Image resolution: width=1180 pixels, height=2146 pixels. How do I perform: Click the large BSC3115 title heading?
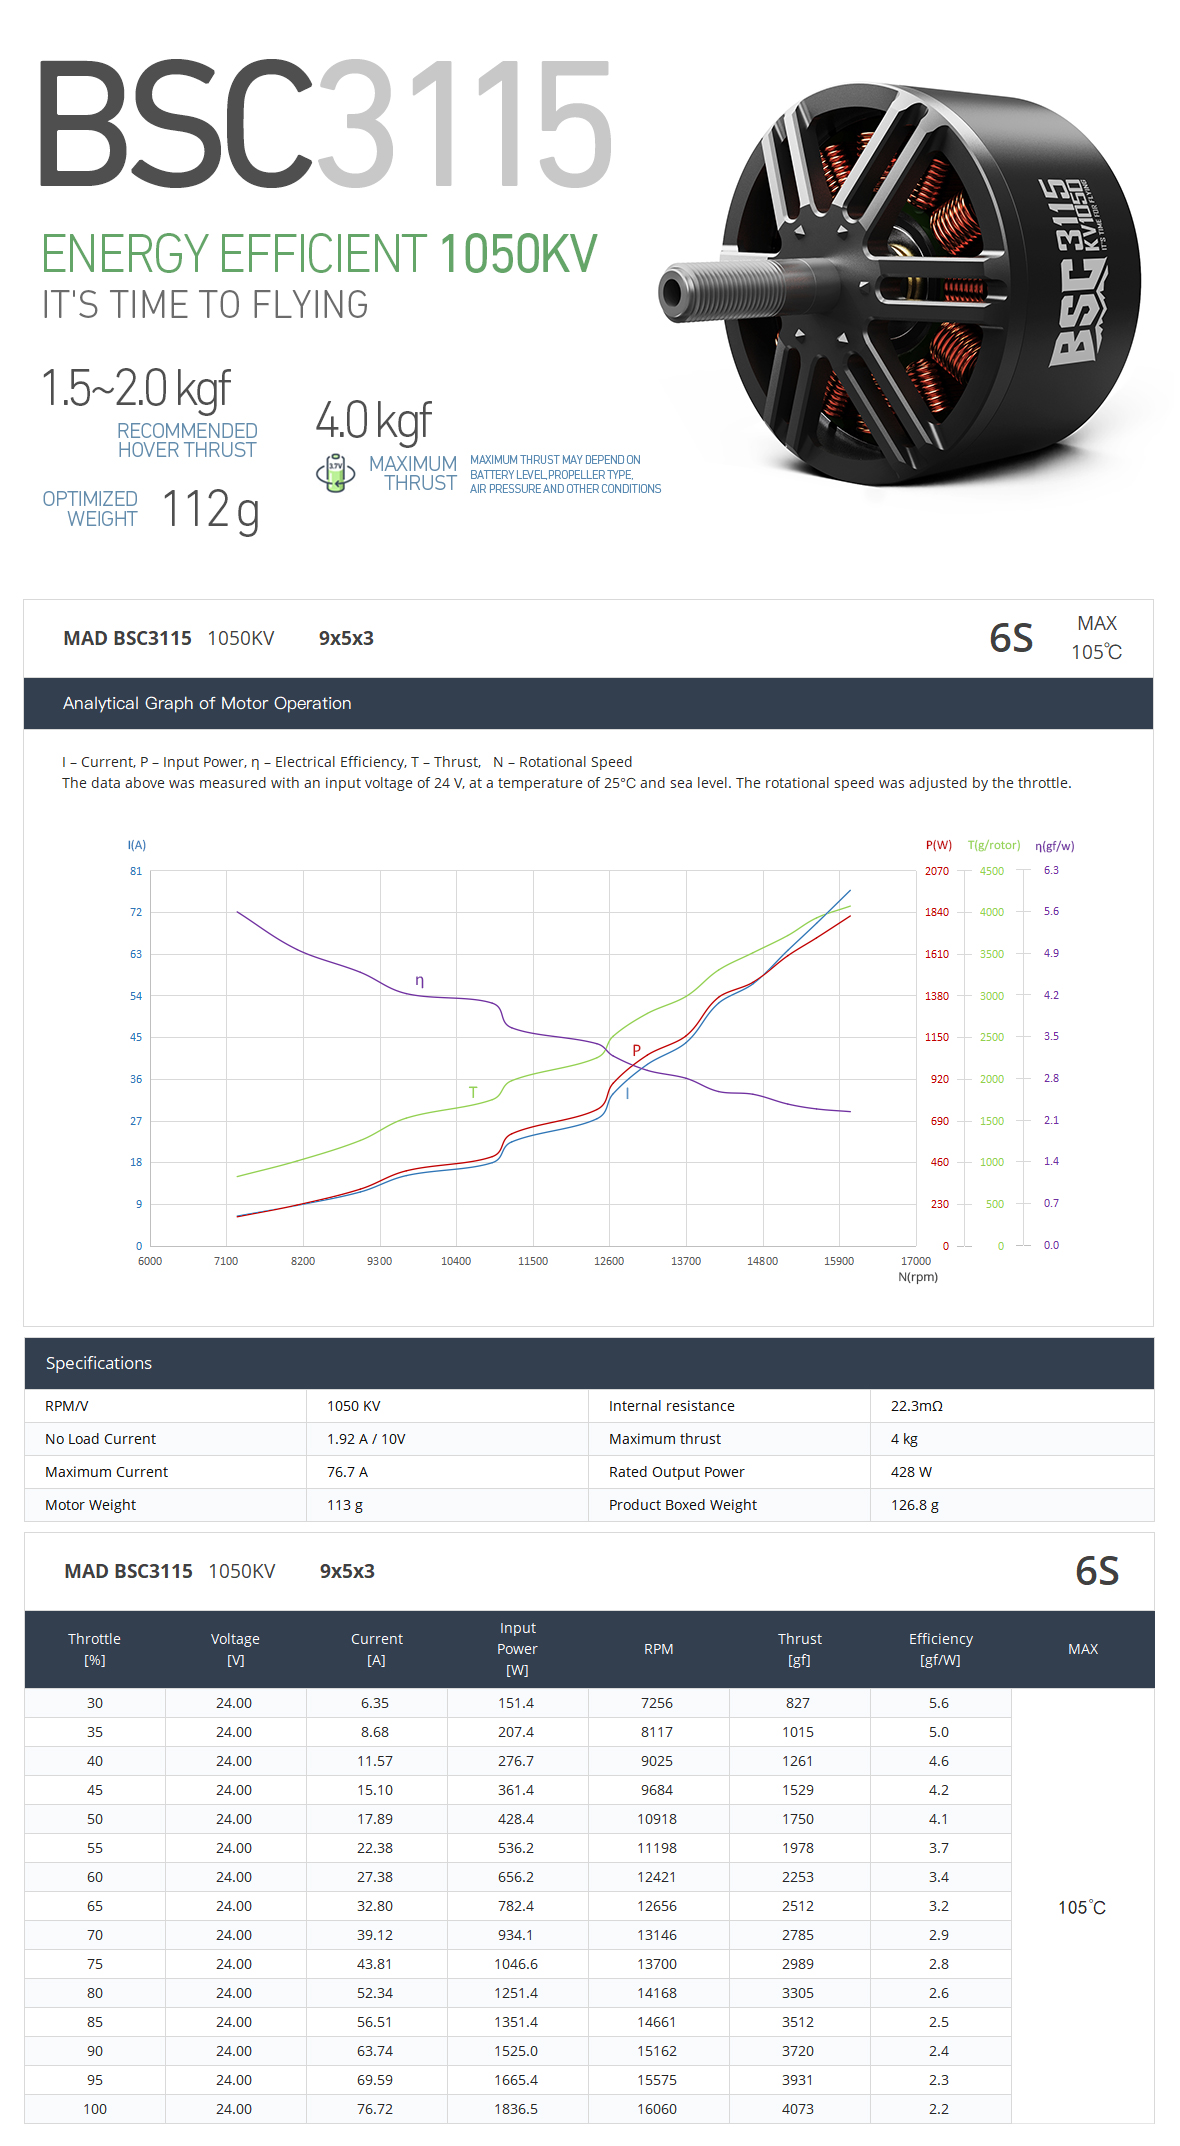[325, 124]
